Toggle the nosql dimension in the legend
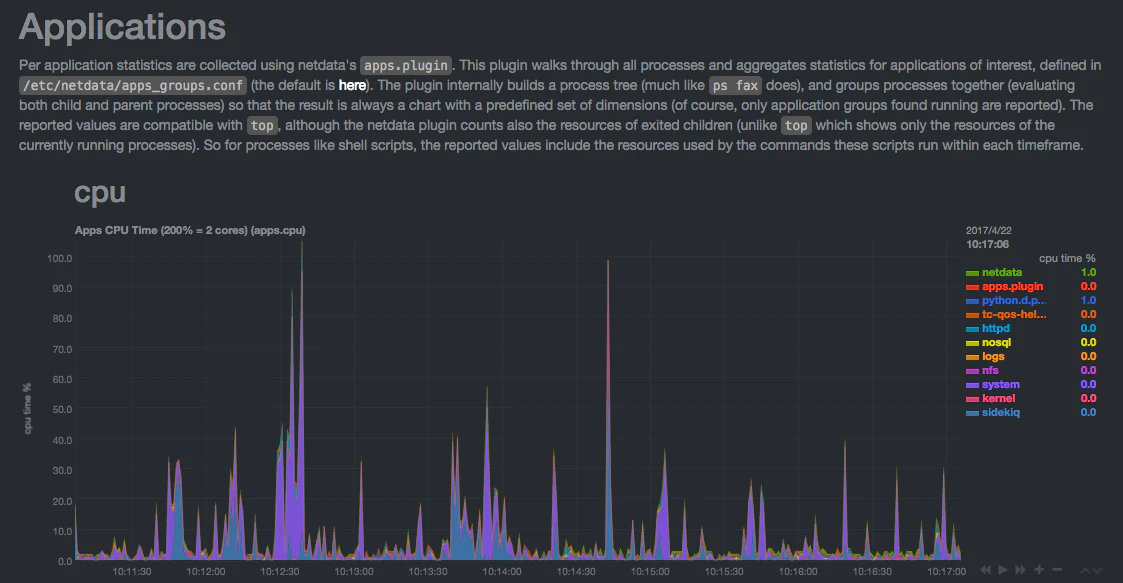1123x583 pixels. pyautogui.click(x=996, y=342)
